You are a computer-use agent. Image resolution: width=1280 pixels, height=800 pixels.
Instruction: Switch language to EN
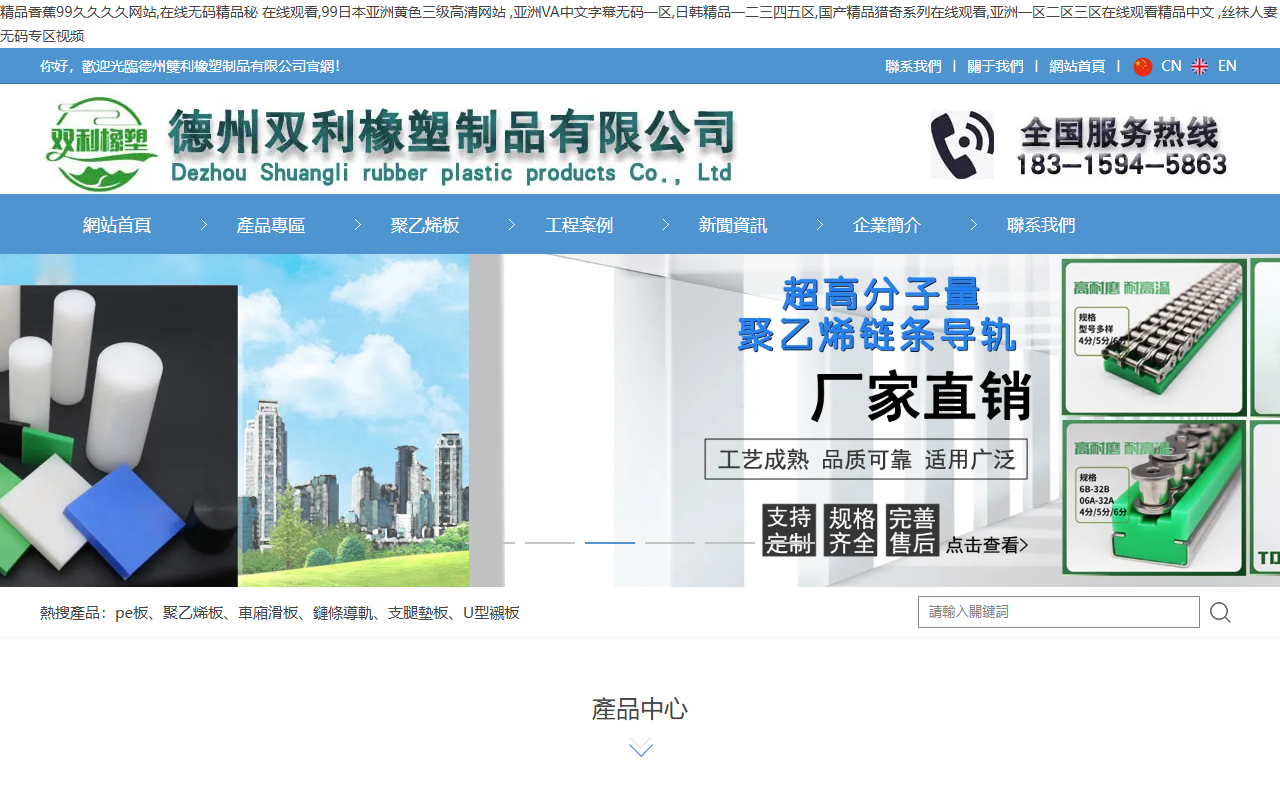point(1227,66)
